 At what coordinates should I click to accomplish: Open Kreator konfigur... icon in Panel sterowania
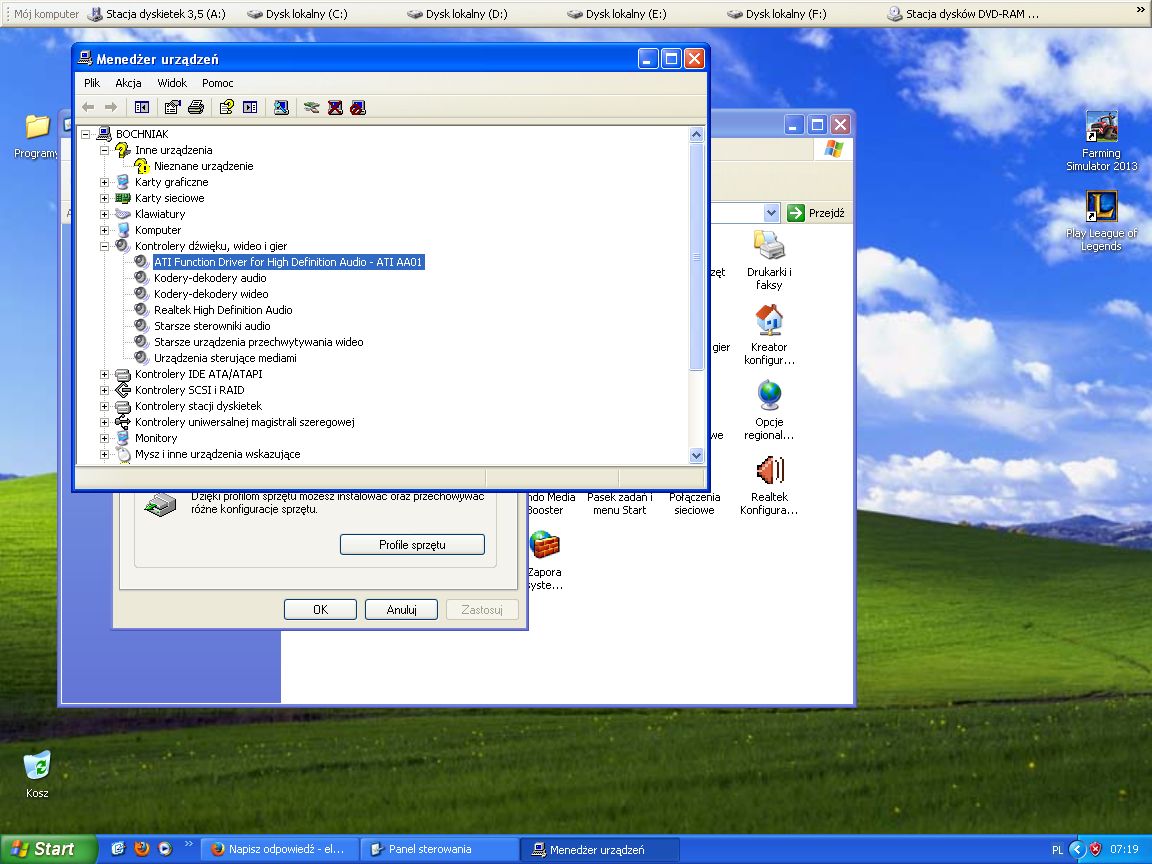tap(769, 334)
